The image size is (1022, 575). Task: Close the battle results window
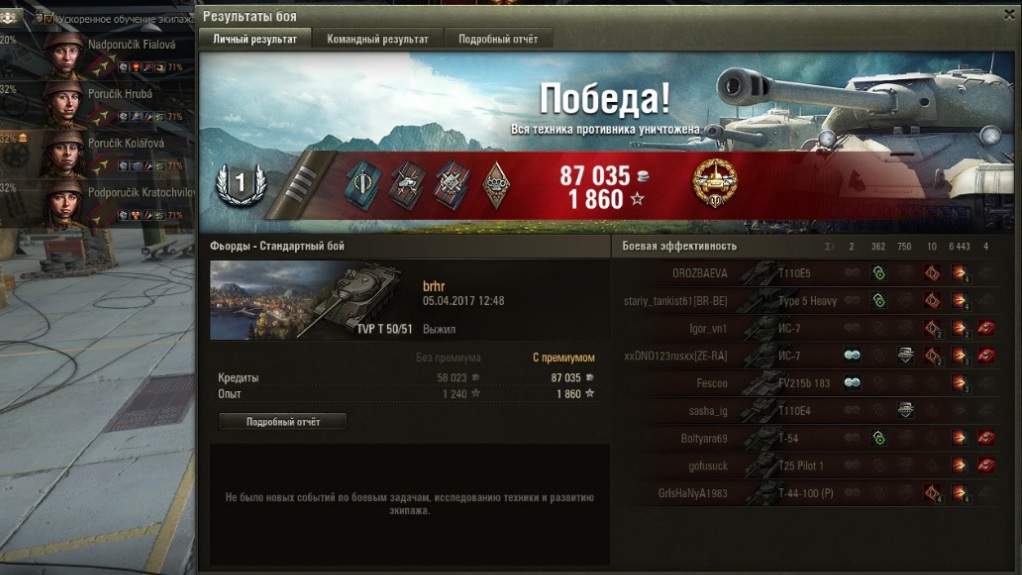pos(1009,15)
